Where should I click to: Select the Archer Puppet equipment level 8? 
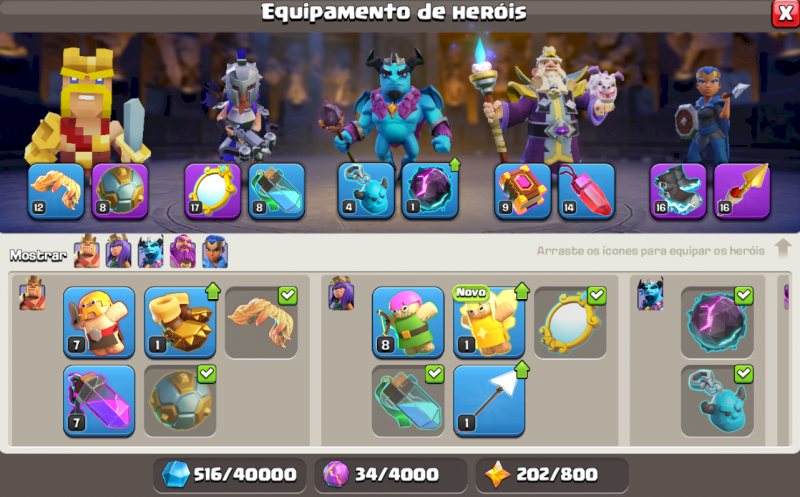pyautogui.click(x=408, y=322)
